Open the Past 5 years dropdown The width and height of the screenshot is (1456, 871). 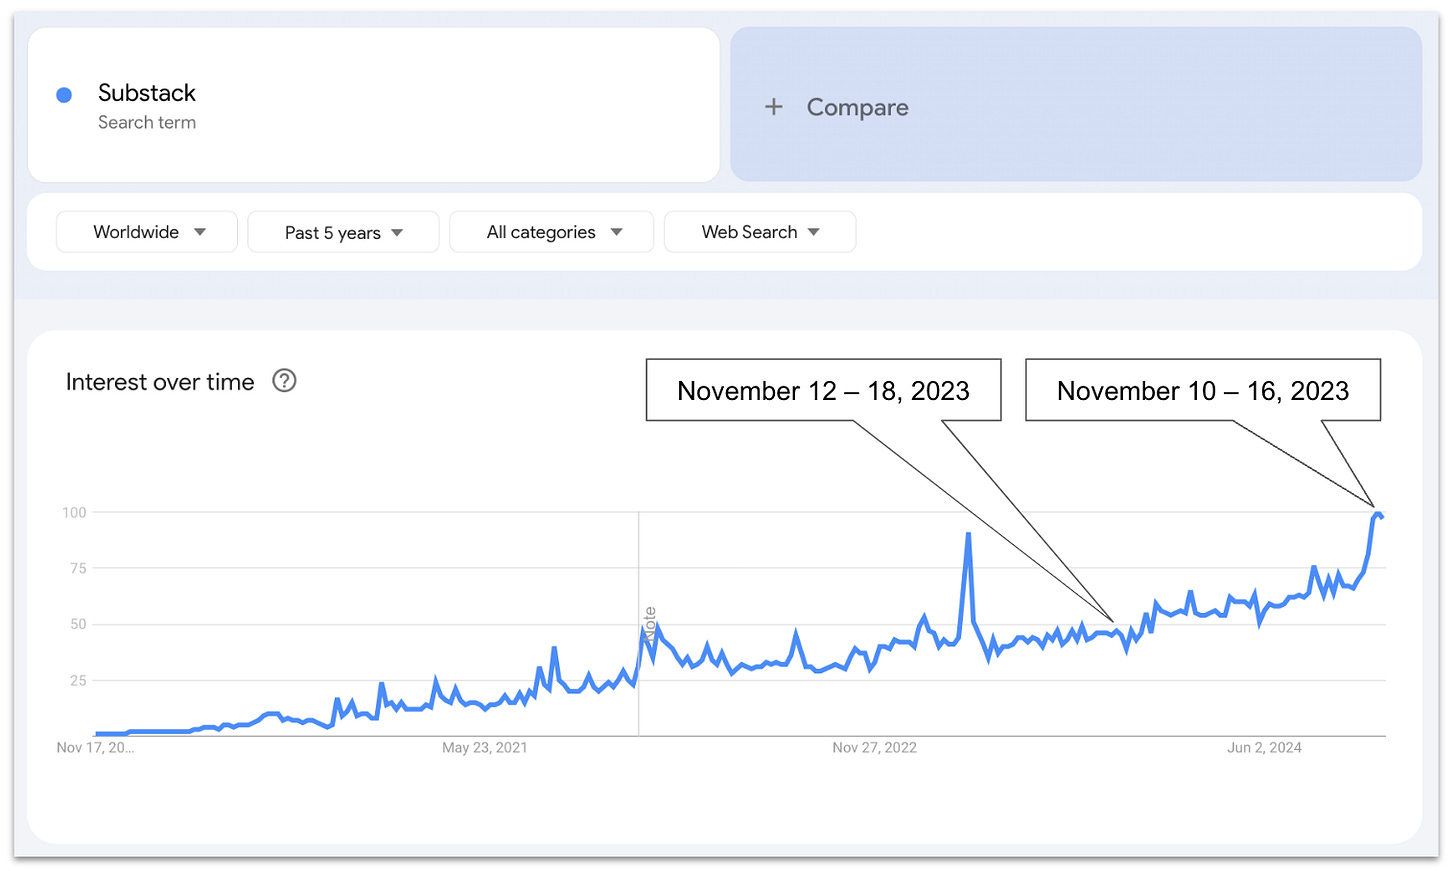[342, 233]
